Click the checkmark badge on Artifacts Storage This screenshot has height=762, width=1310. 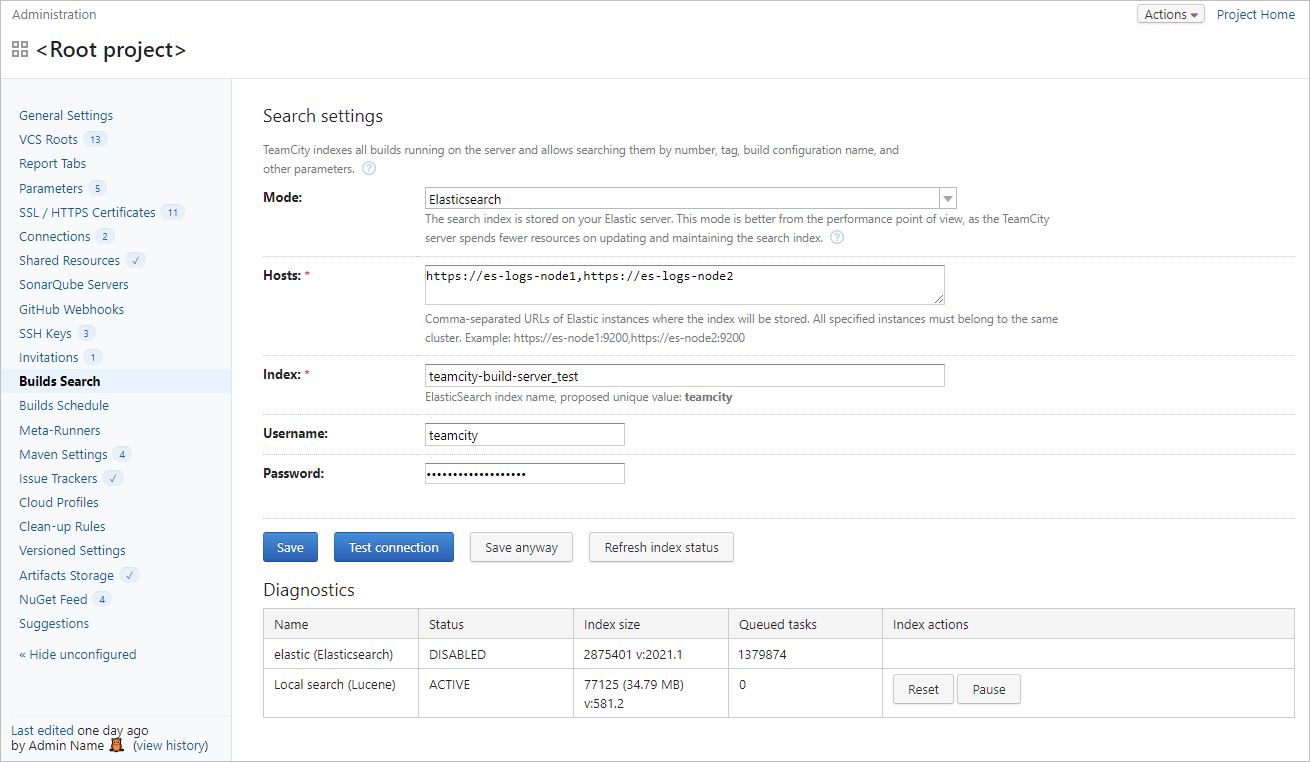point(129,575)
